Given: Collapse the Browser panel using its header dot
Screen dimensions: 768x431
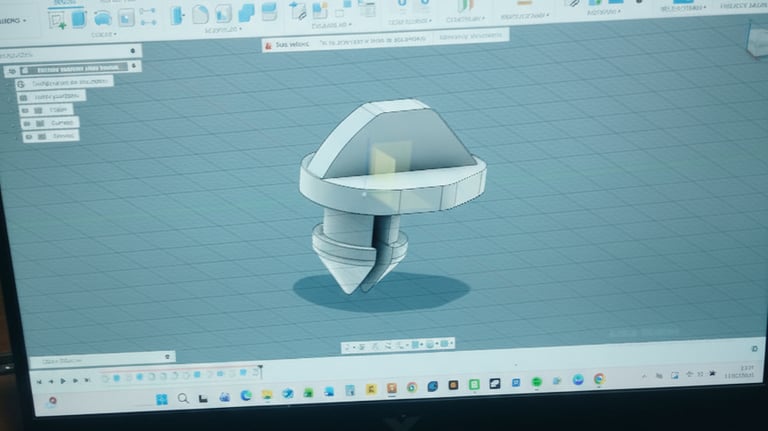Looking at the screenshot, I should 133,51.
